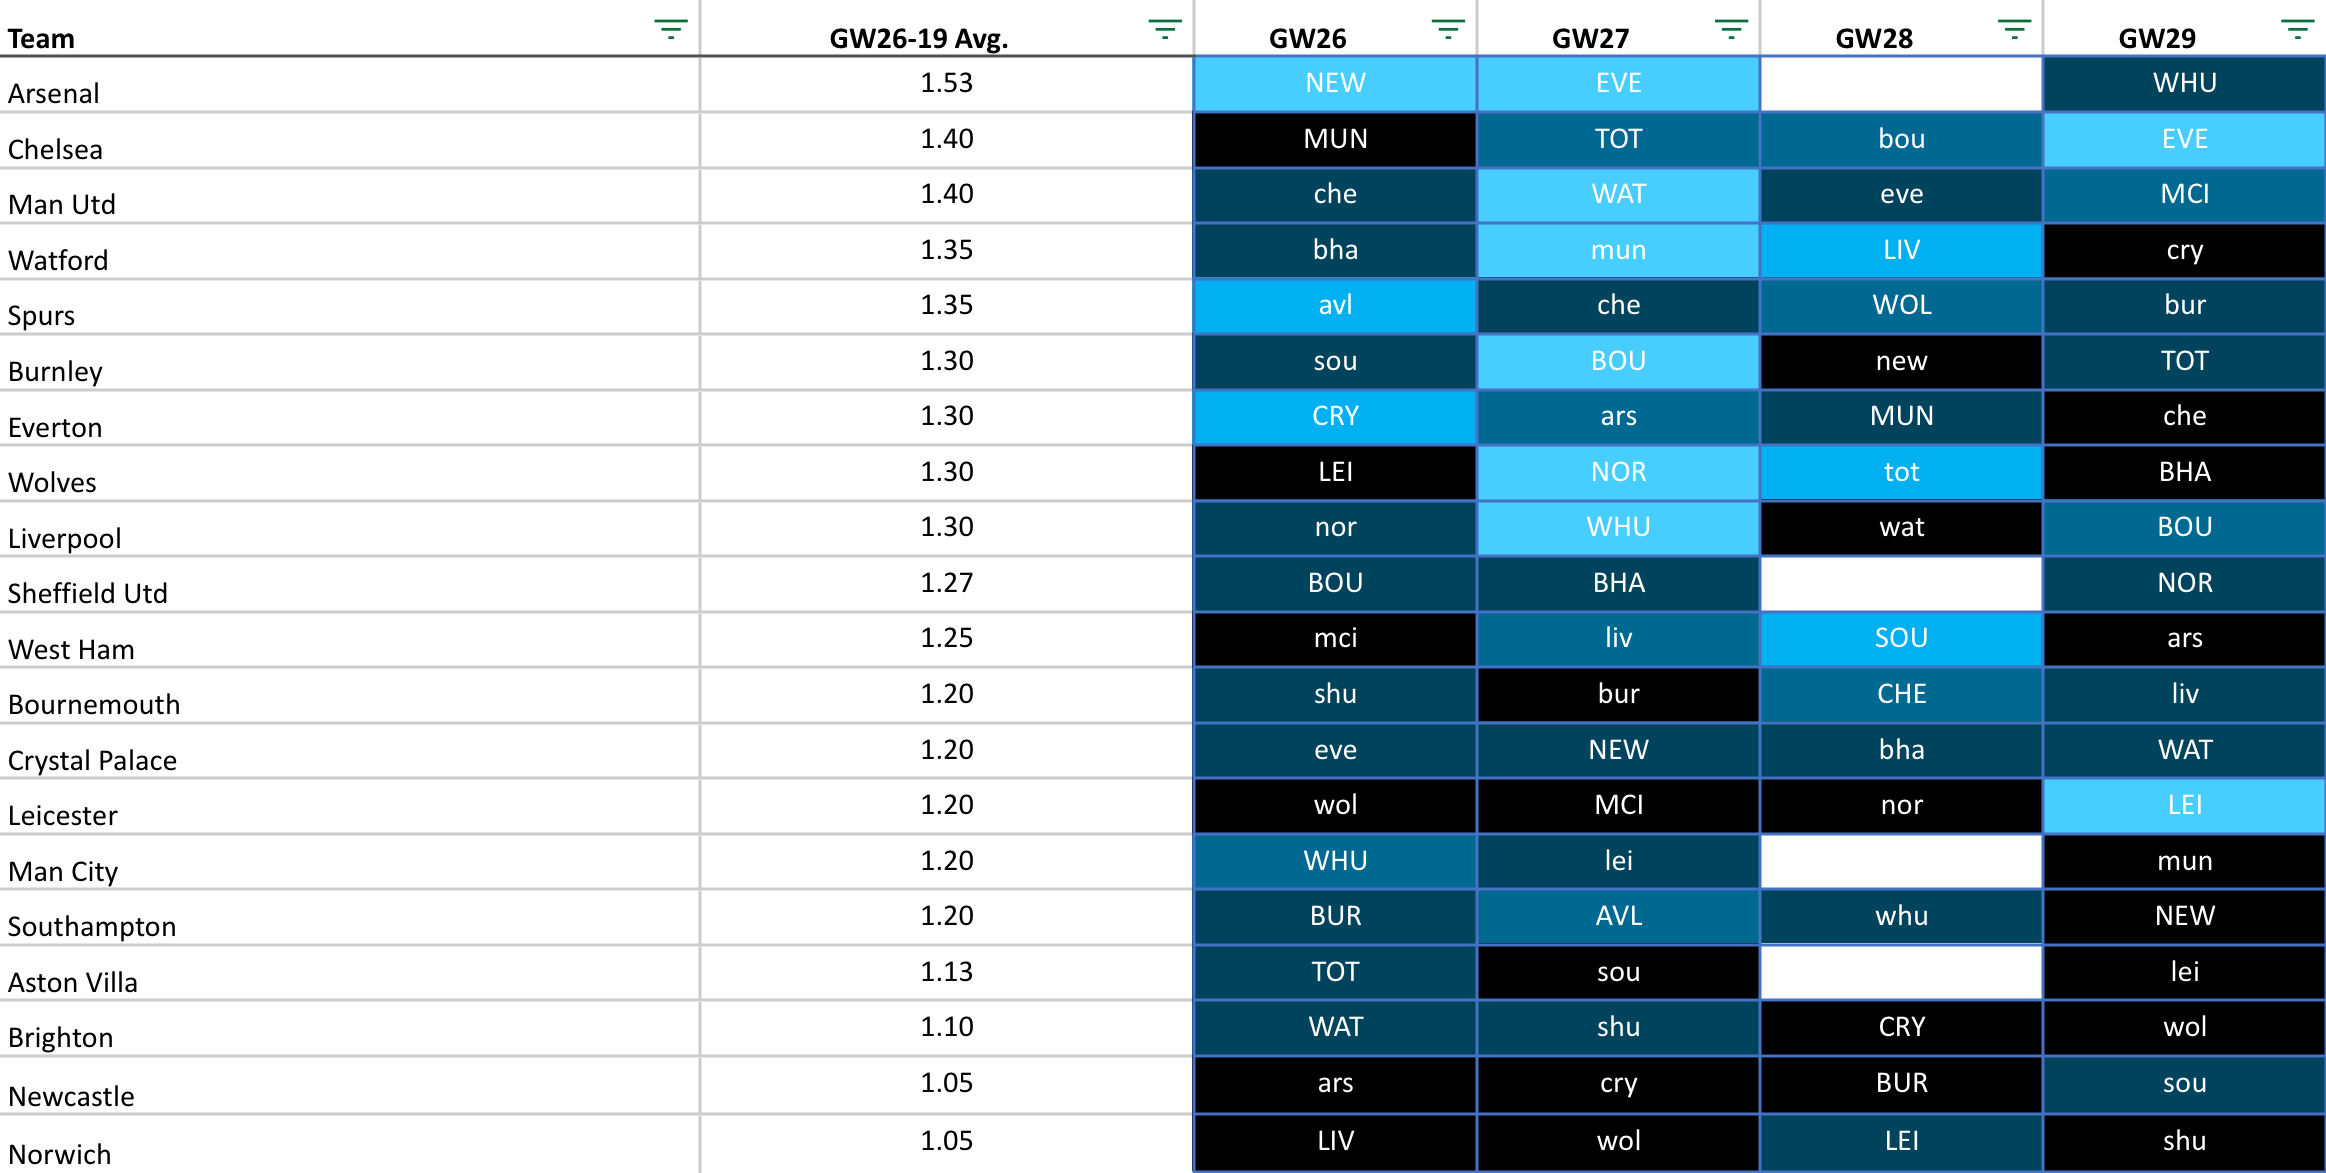Select Chelsea's black MUN fixture cell
Viewport: 2326px width, 1173px height.
pyautogui.click(x=1335, y=139)
